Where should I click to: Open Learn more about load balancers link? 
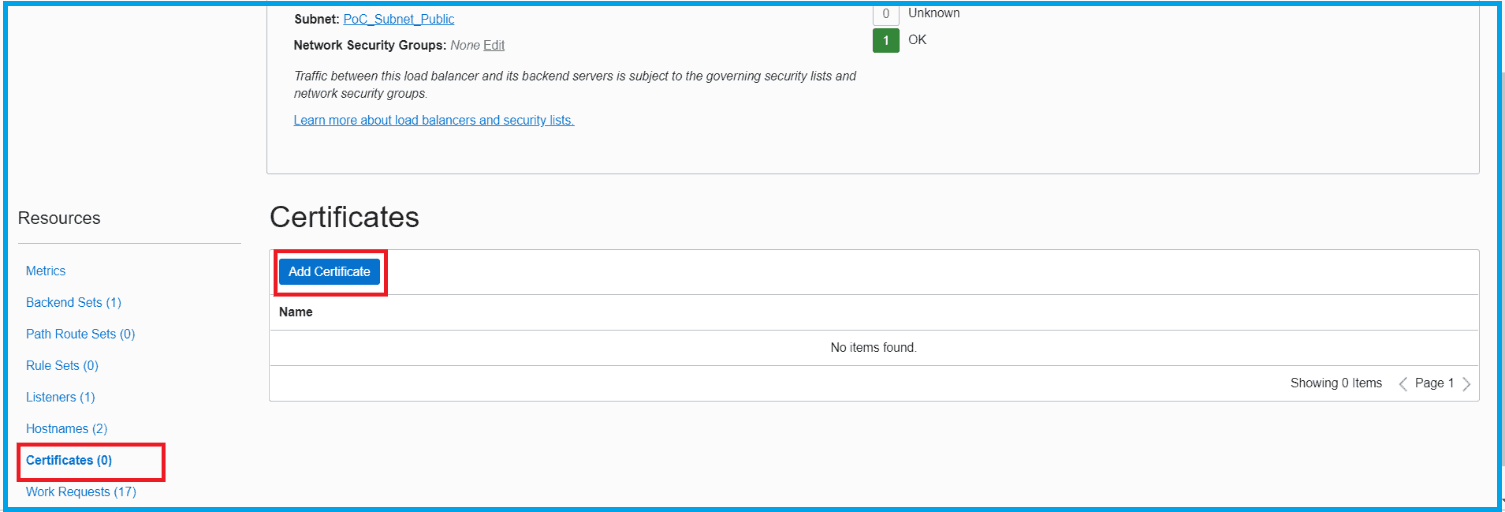[433, 120]
